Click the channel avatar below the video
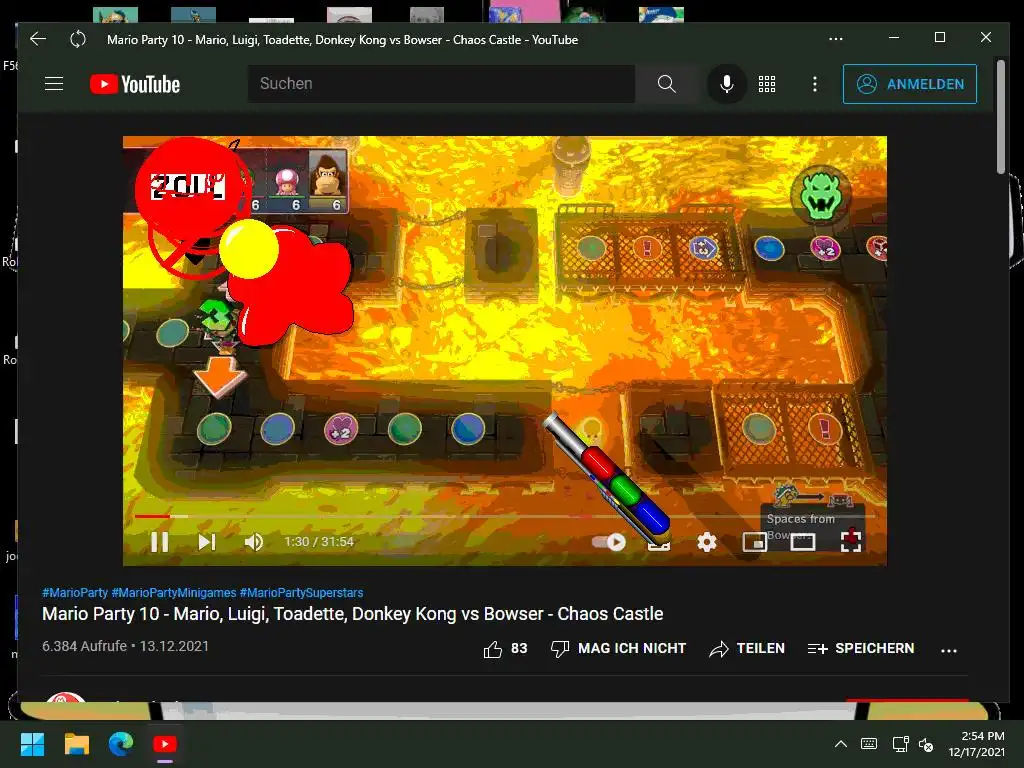This screenshot has height=768, width=1024. pos(65,696)
